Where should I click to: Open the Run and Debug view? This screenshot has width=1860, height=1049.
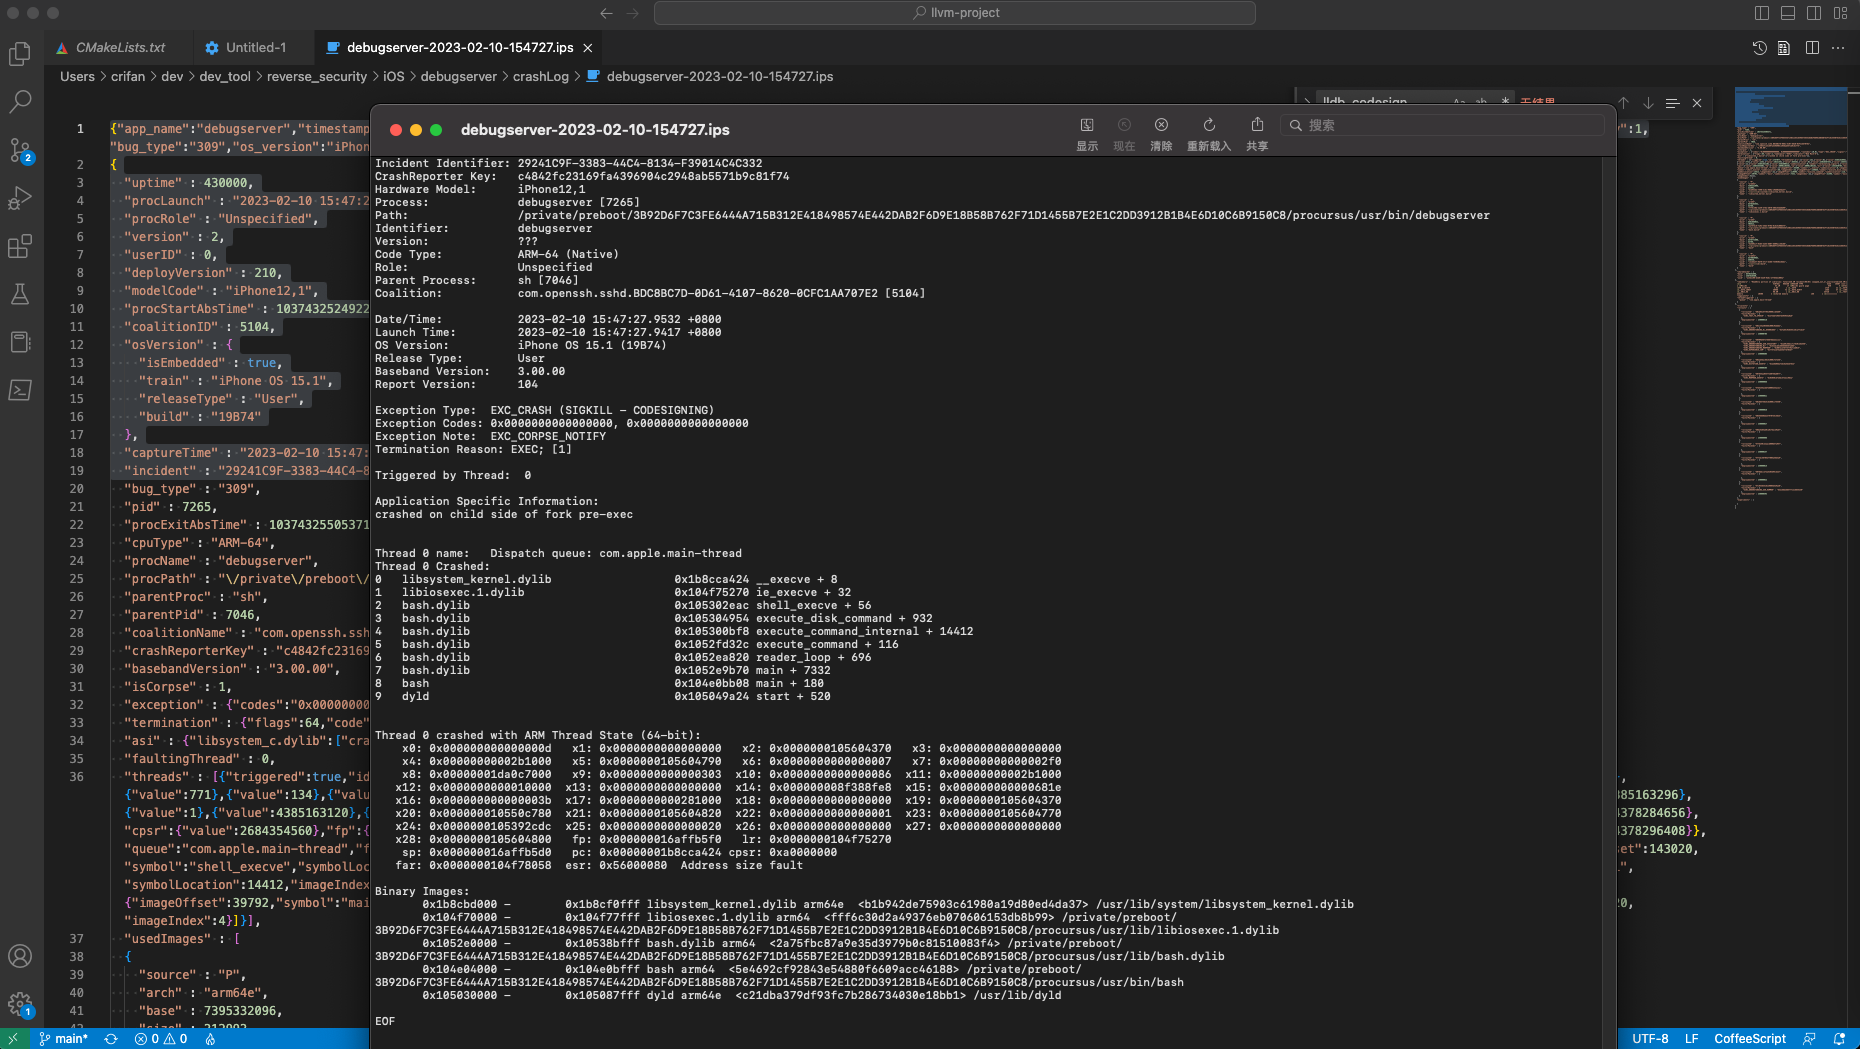tap(20, 198)
